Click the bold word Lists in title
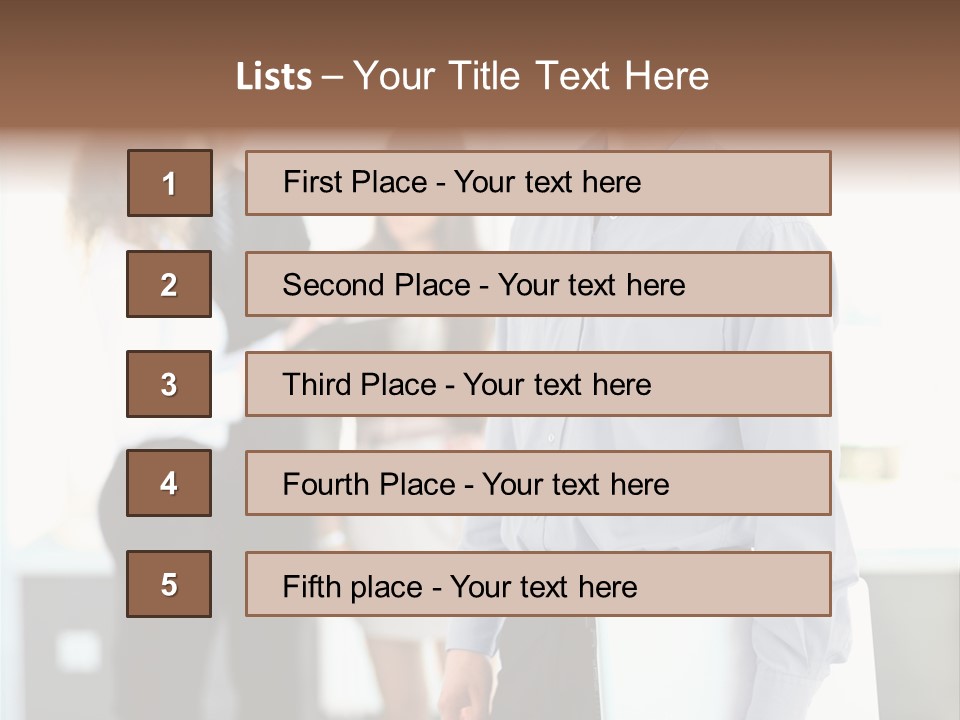This screenshot has height=720, width=960. tap(273, 77)
